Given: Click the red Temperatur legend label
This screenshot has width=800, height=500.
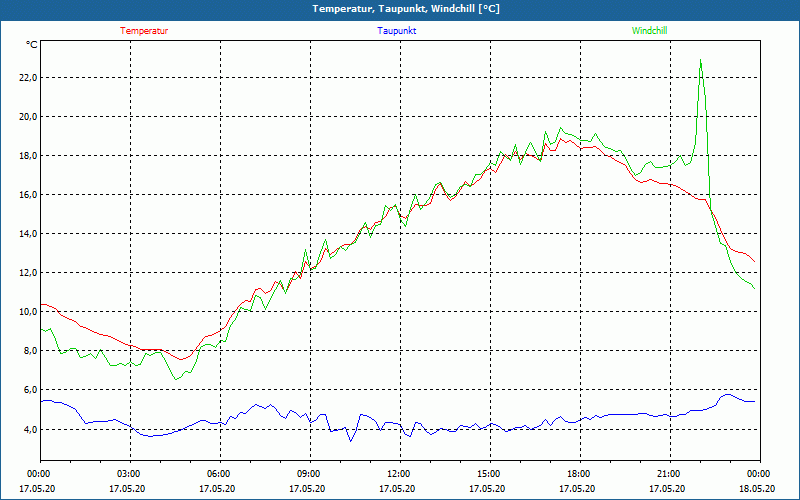Looking at the screenshot, I should [144, 31].
